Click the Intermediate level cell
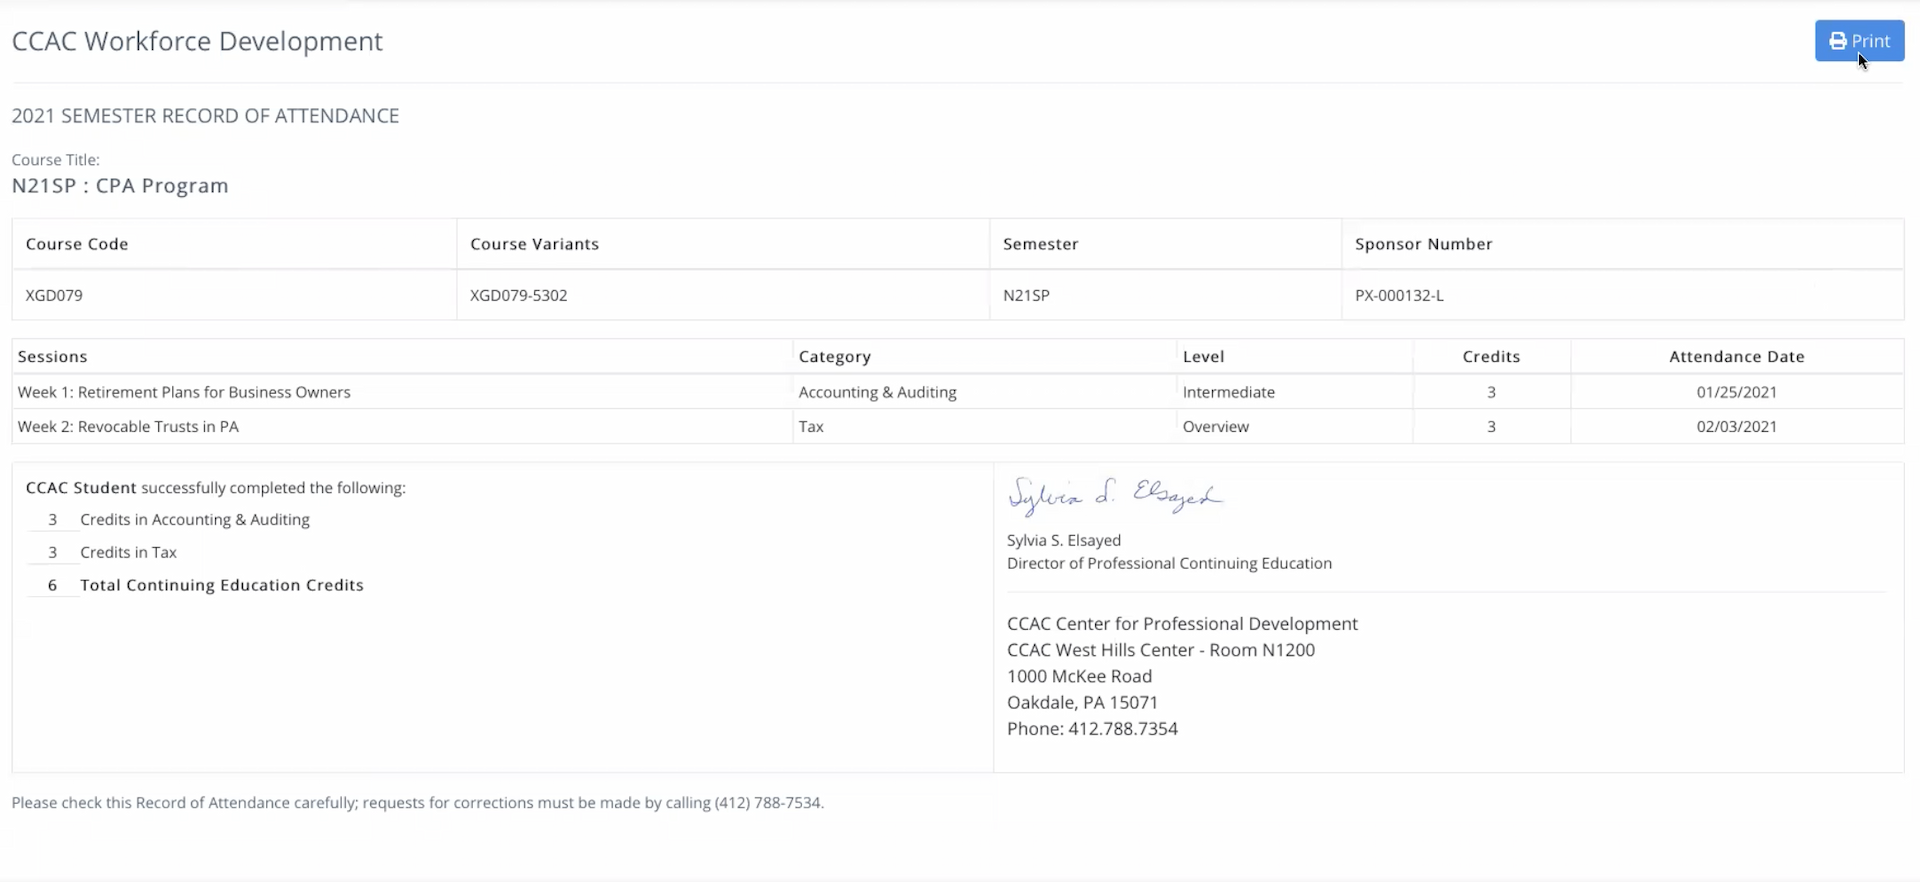The height and width of the screenshot is (882, 1920). (1228, 392)
